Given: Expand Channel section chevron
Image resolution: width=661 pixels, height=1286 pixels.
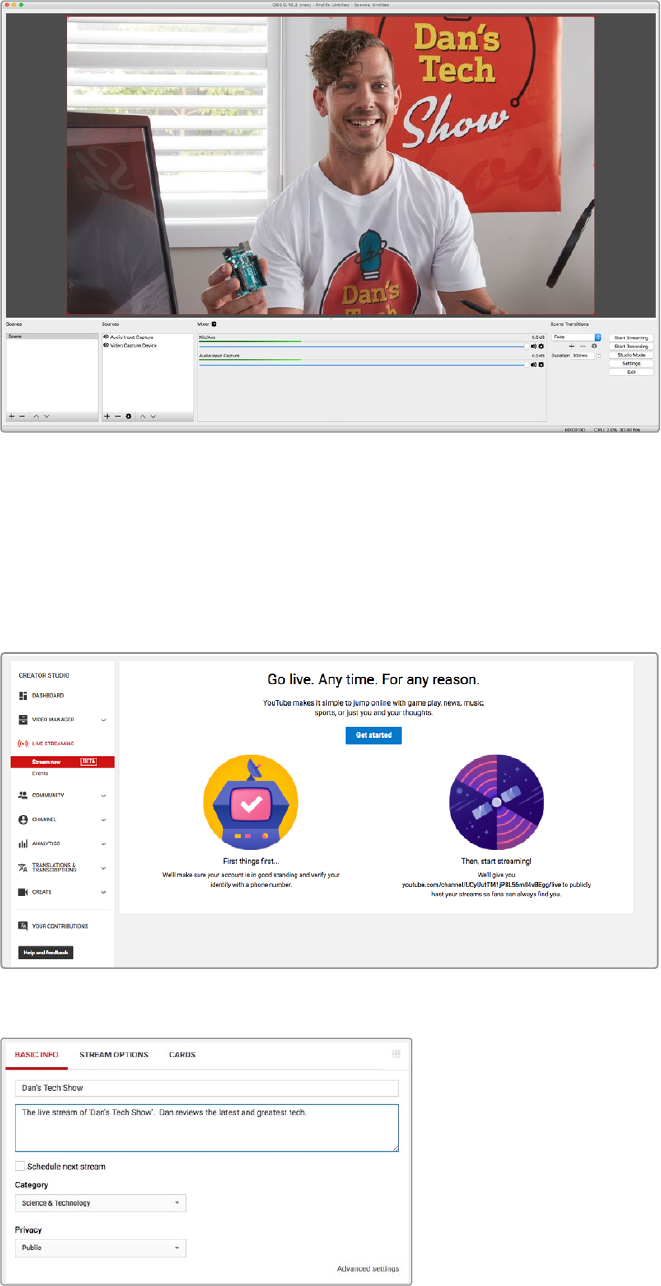Looking at the screenshot, I should (104, 819).
